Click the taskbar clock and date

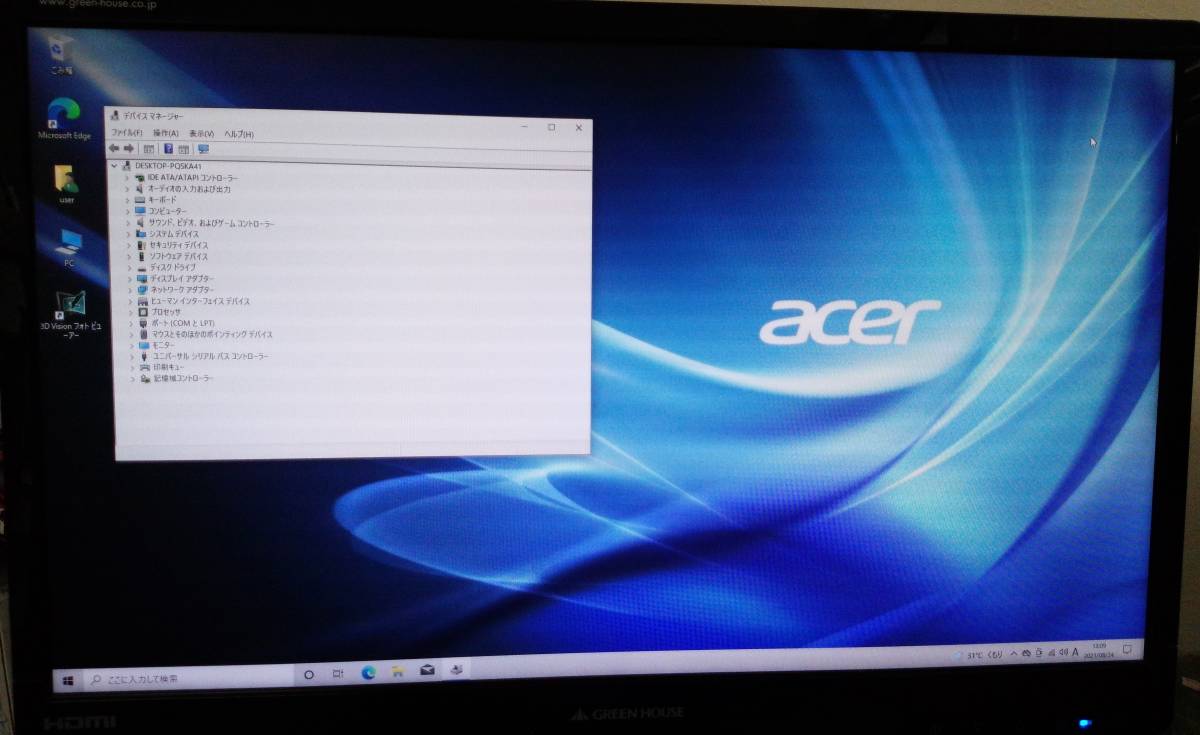[x=1101, y=649]
